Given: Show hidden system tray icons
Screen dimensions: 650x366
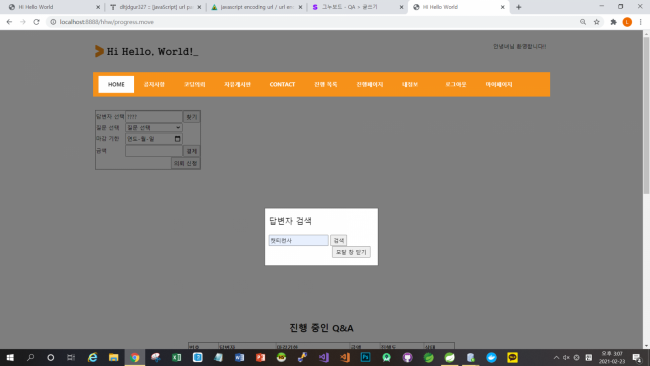Looking at the screenshot, I should click(x=556, y=357).
